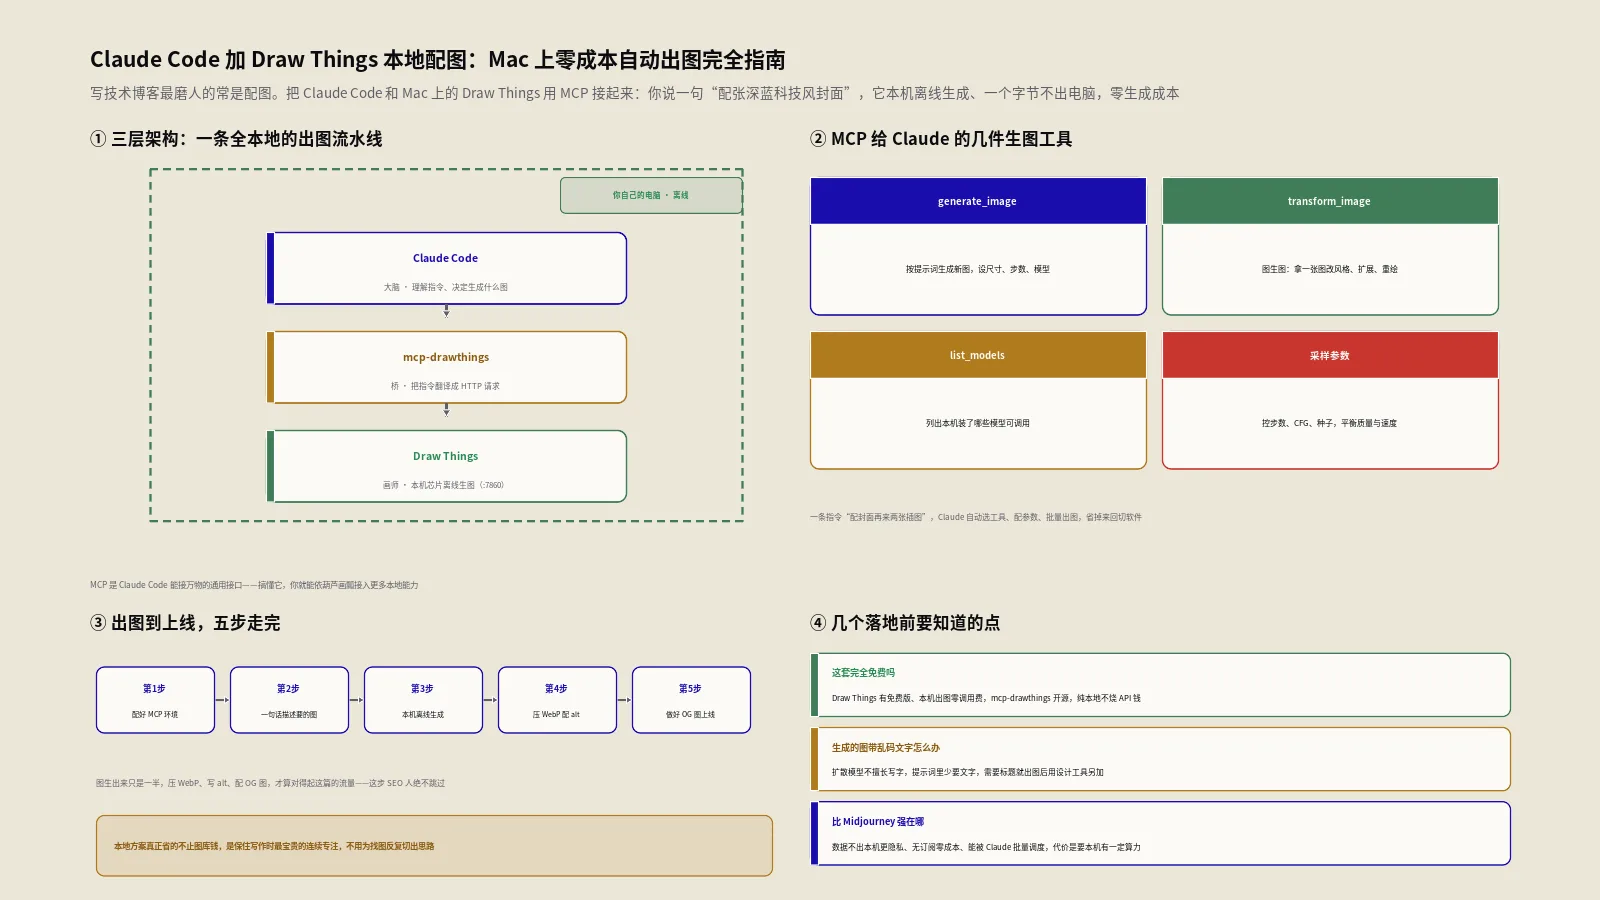
Task: Click the heading 这套完全免费吗
Action: (863, 673)
